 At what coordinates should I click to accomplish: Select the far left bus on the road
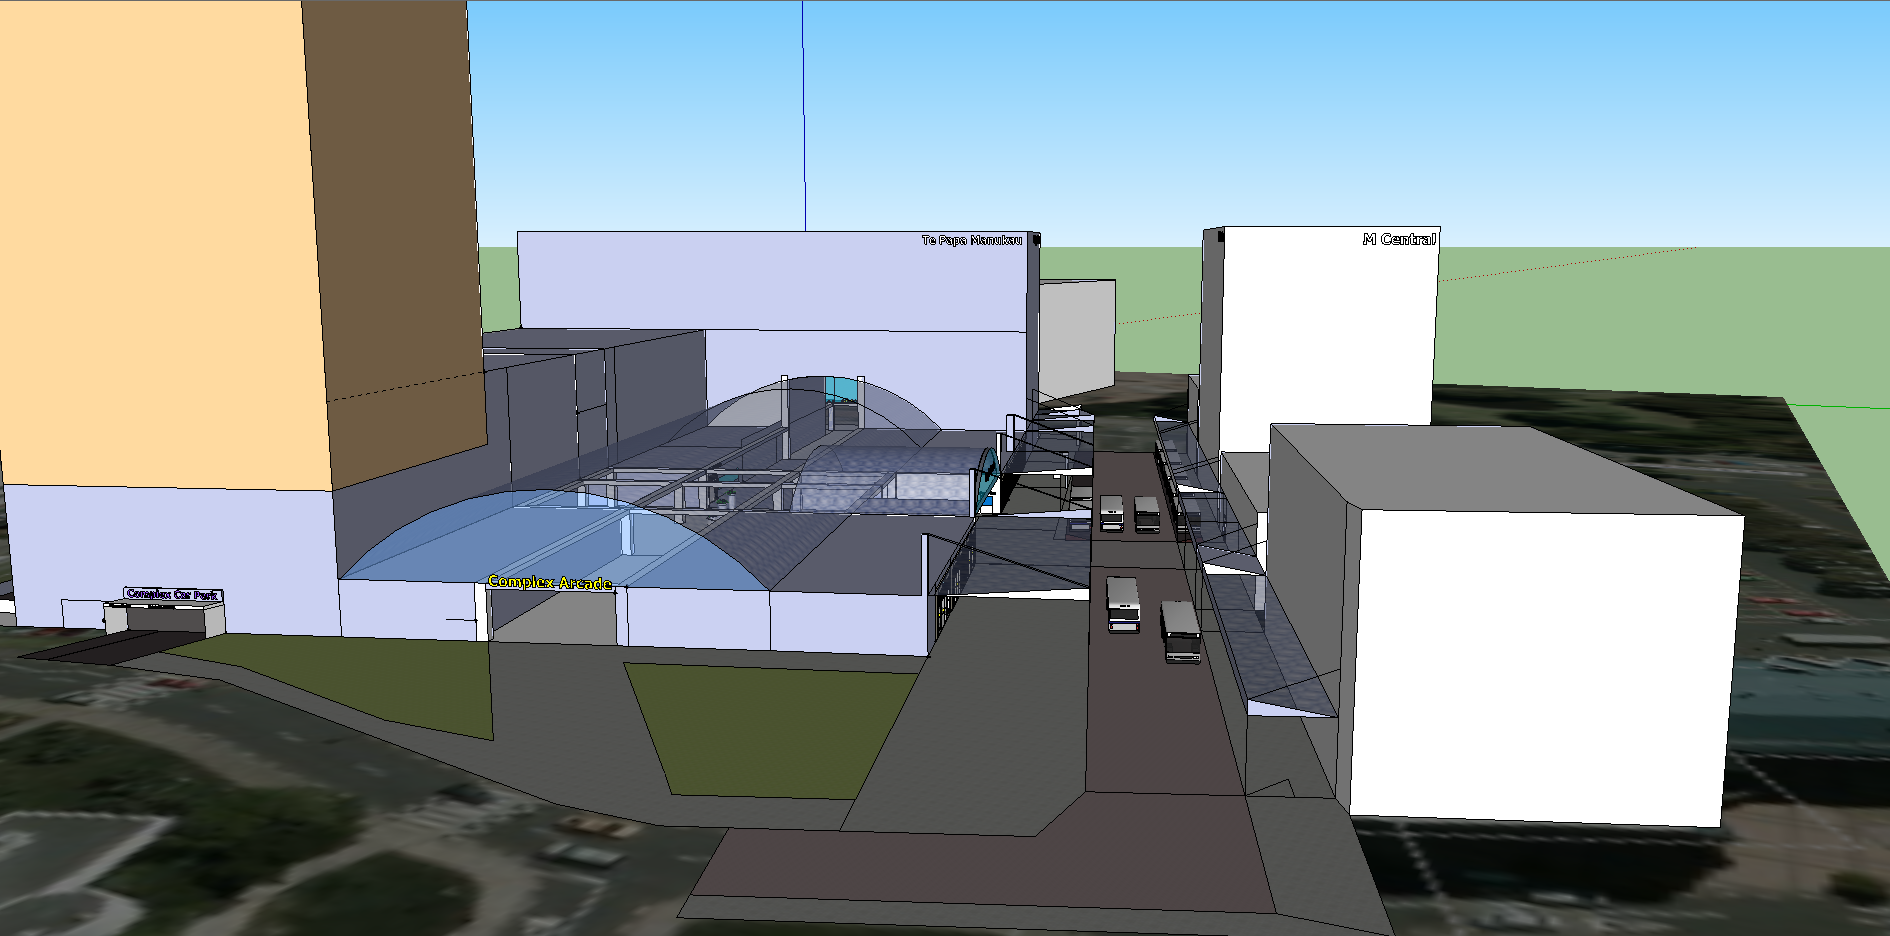1111,513
